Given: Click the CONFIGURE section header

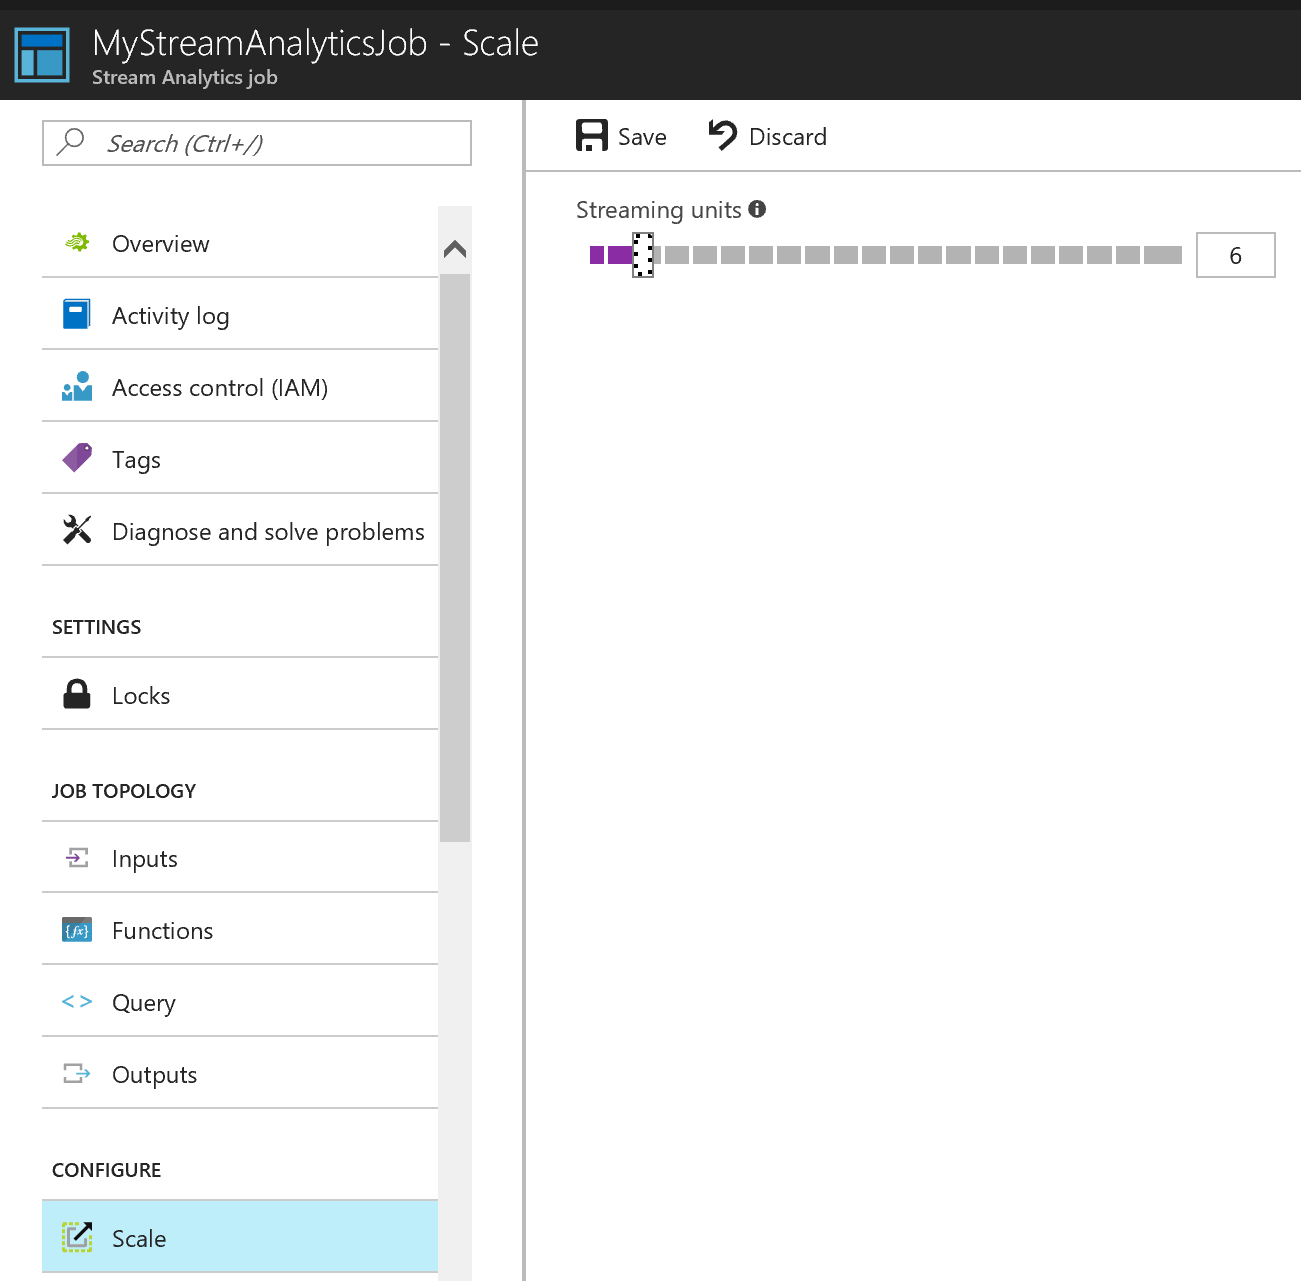Looking at the screenshot, I should tap(106, 1170).
